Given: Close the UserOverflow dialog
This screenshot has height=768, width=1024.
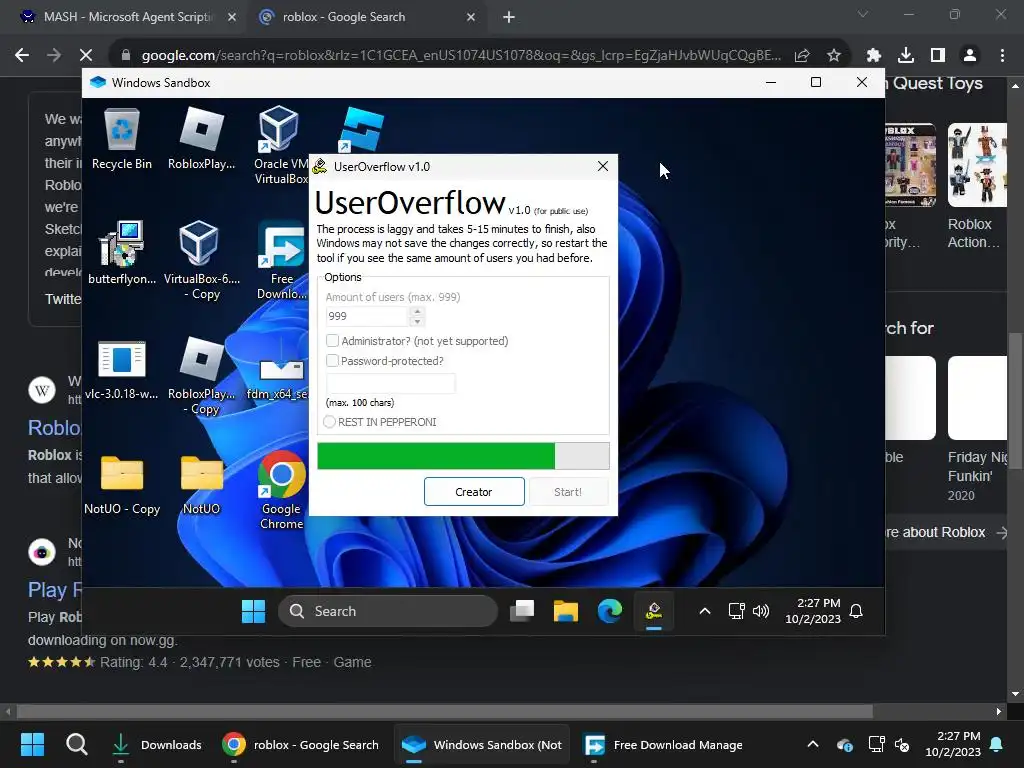Looking at the screenshot, I should pos(603,166).
